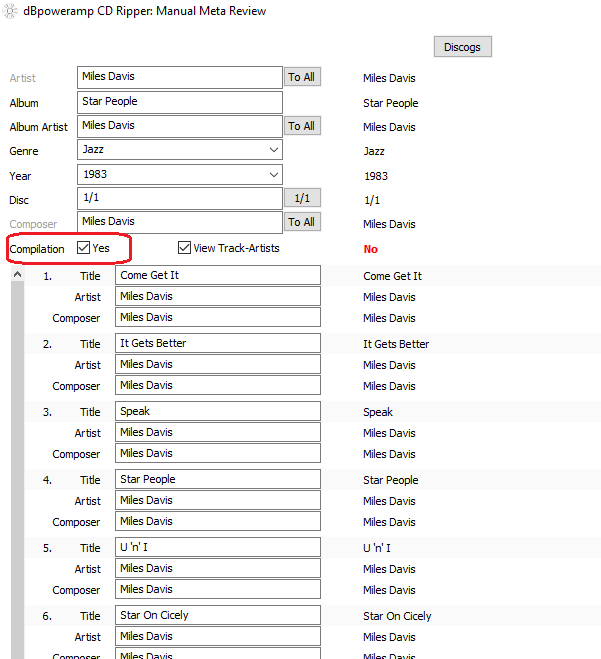
Task: Click track 3 title field Speak
Action: tap(217, 411)
